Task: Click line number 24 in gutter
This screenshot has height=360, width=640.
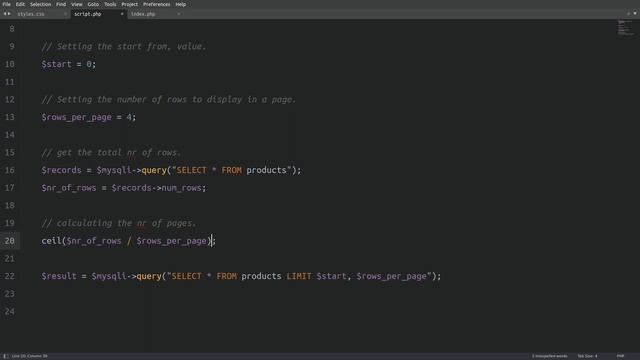Action: [9, 311]
